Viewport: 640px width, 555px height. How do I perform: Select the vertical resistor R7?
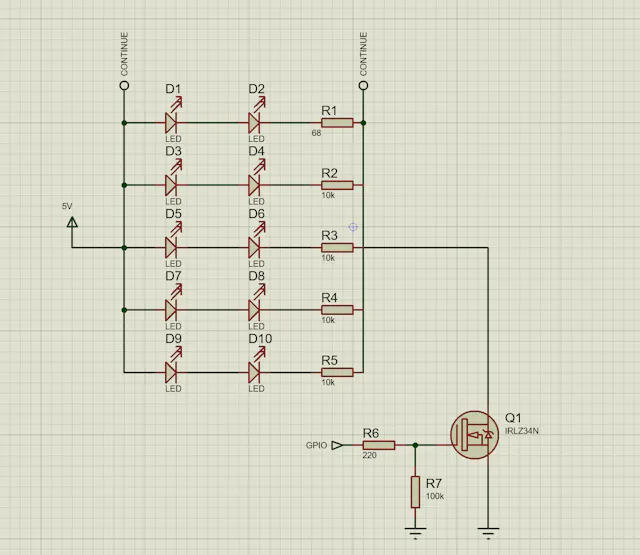click(x=415, y=492)
